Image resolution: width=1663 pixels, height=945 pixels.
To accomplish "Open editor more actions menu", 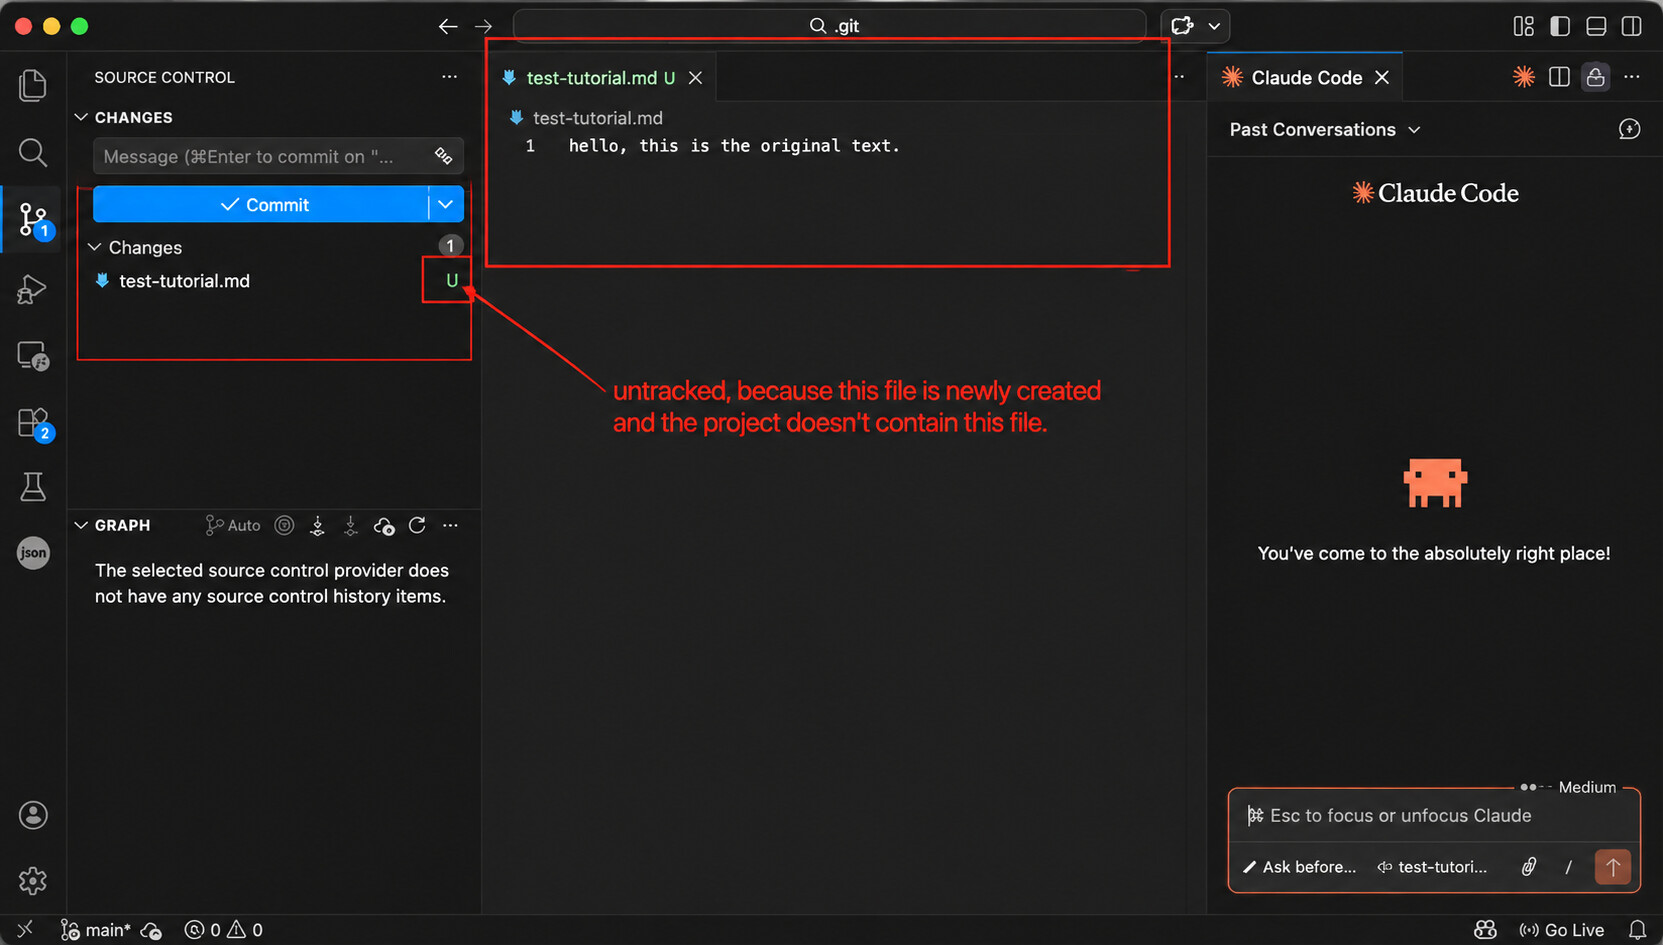I will pos(1180,77).
